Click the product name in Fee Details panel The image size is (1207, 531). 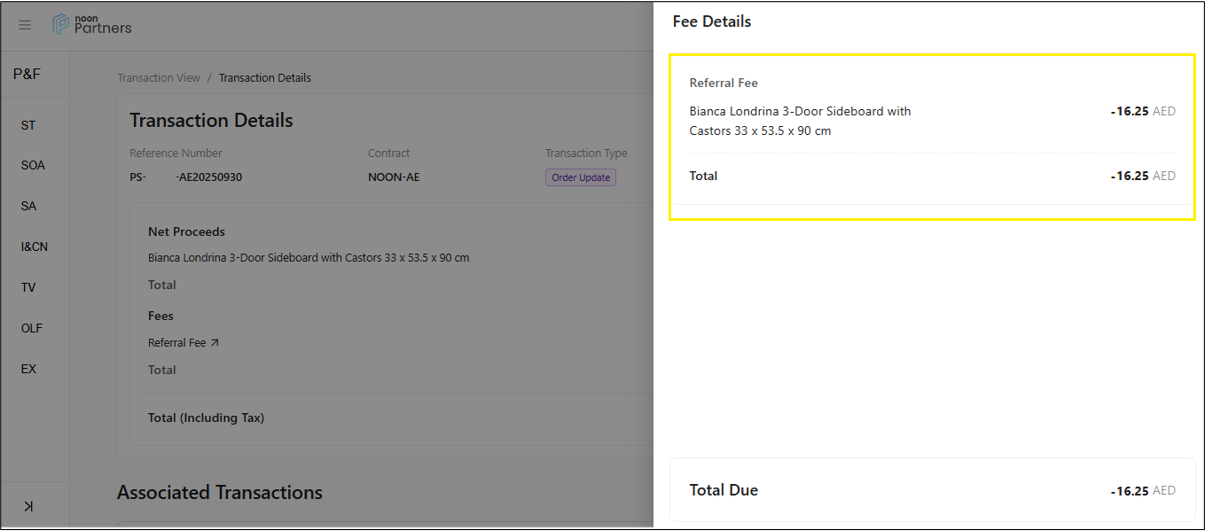[x=800, y=121]
